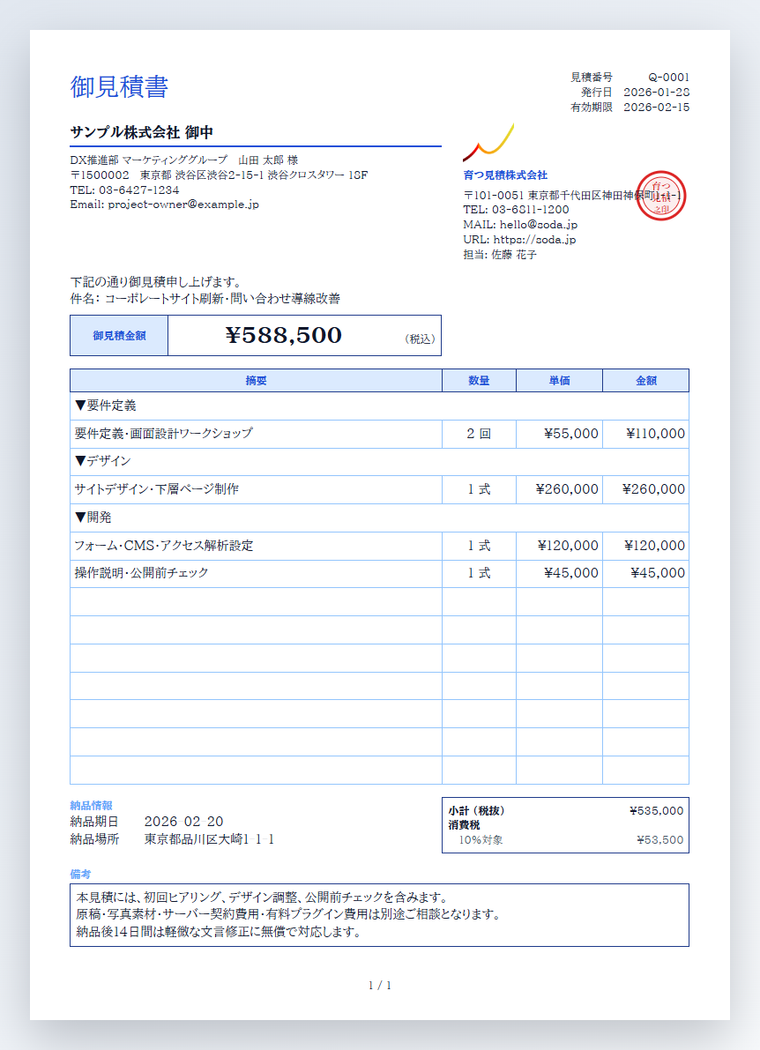Click the 単価 column header
760x1050 pixels.
click(559, 380)
